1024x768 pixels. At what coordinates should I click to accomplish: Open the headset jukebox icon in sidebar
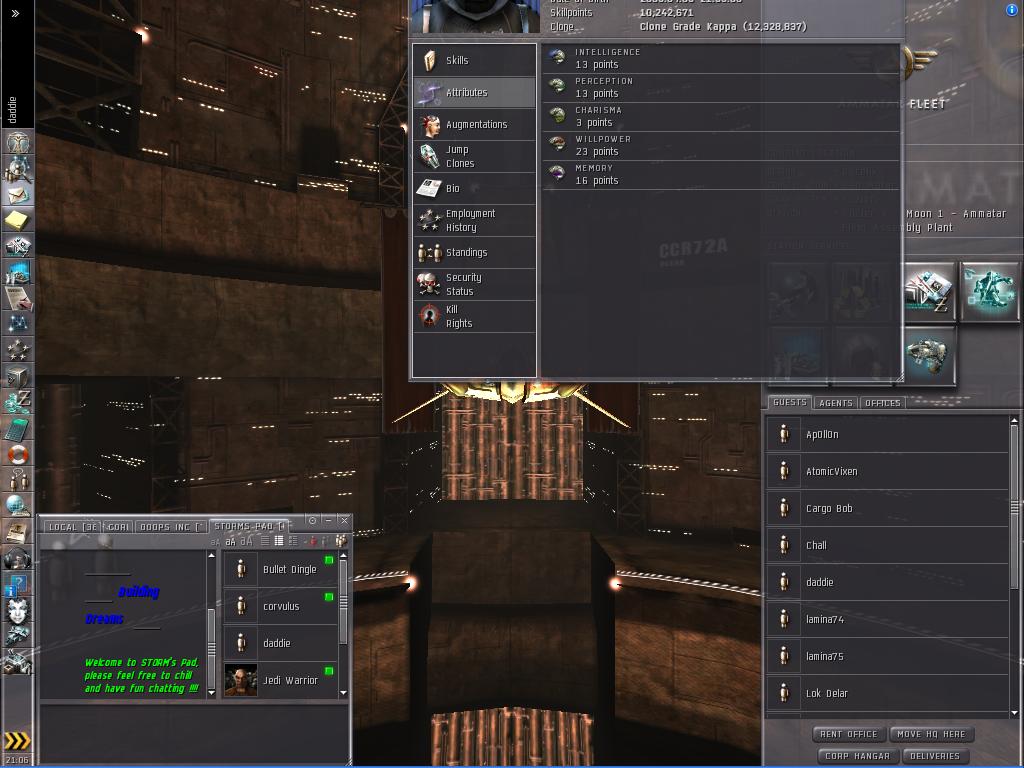(x=18, y=558)
